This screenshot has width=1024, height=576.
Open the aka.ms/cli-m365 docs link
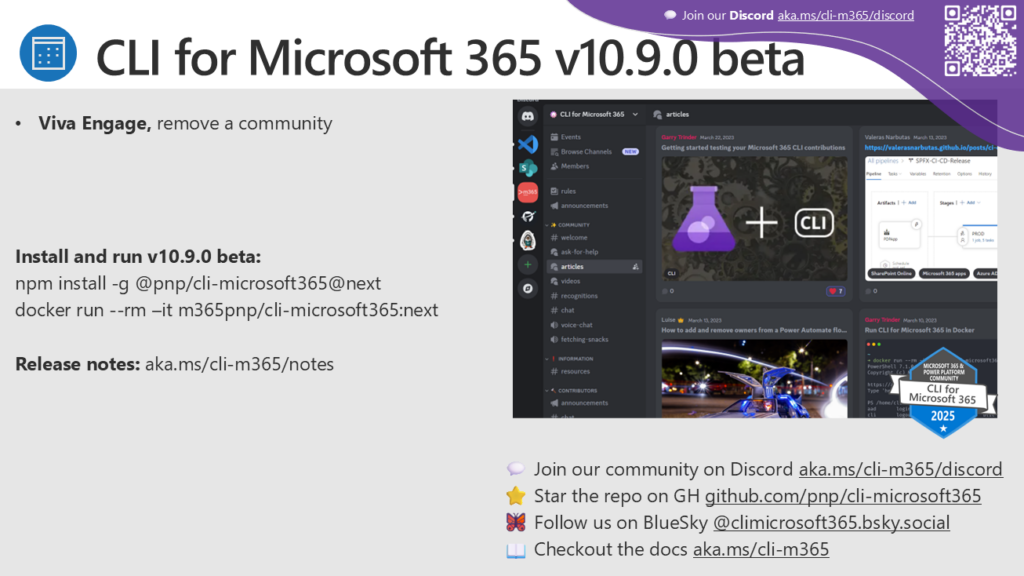pos(761,549)
